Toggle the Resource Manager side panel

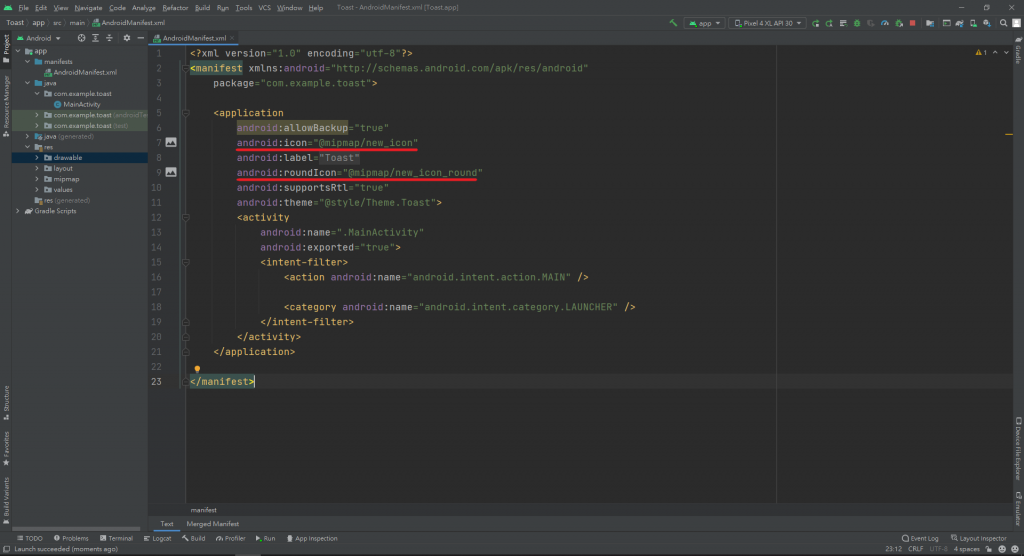pyautogui.click(x=7, y=105)
